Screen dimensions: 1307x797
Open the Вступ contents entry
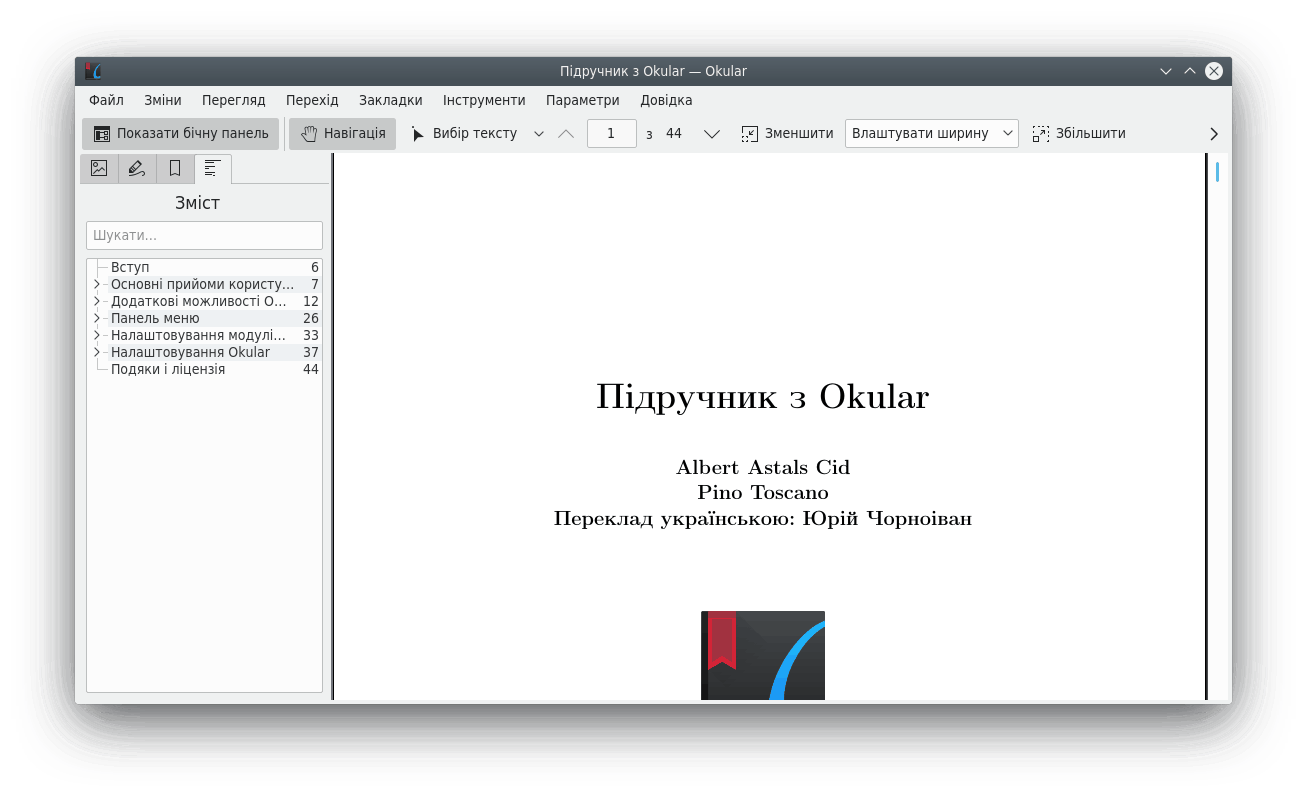coord(130,267)
